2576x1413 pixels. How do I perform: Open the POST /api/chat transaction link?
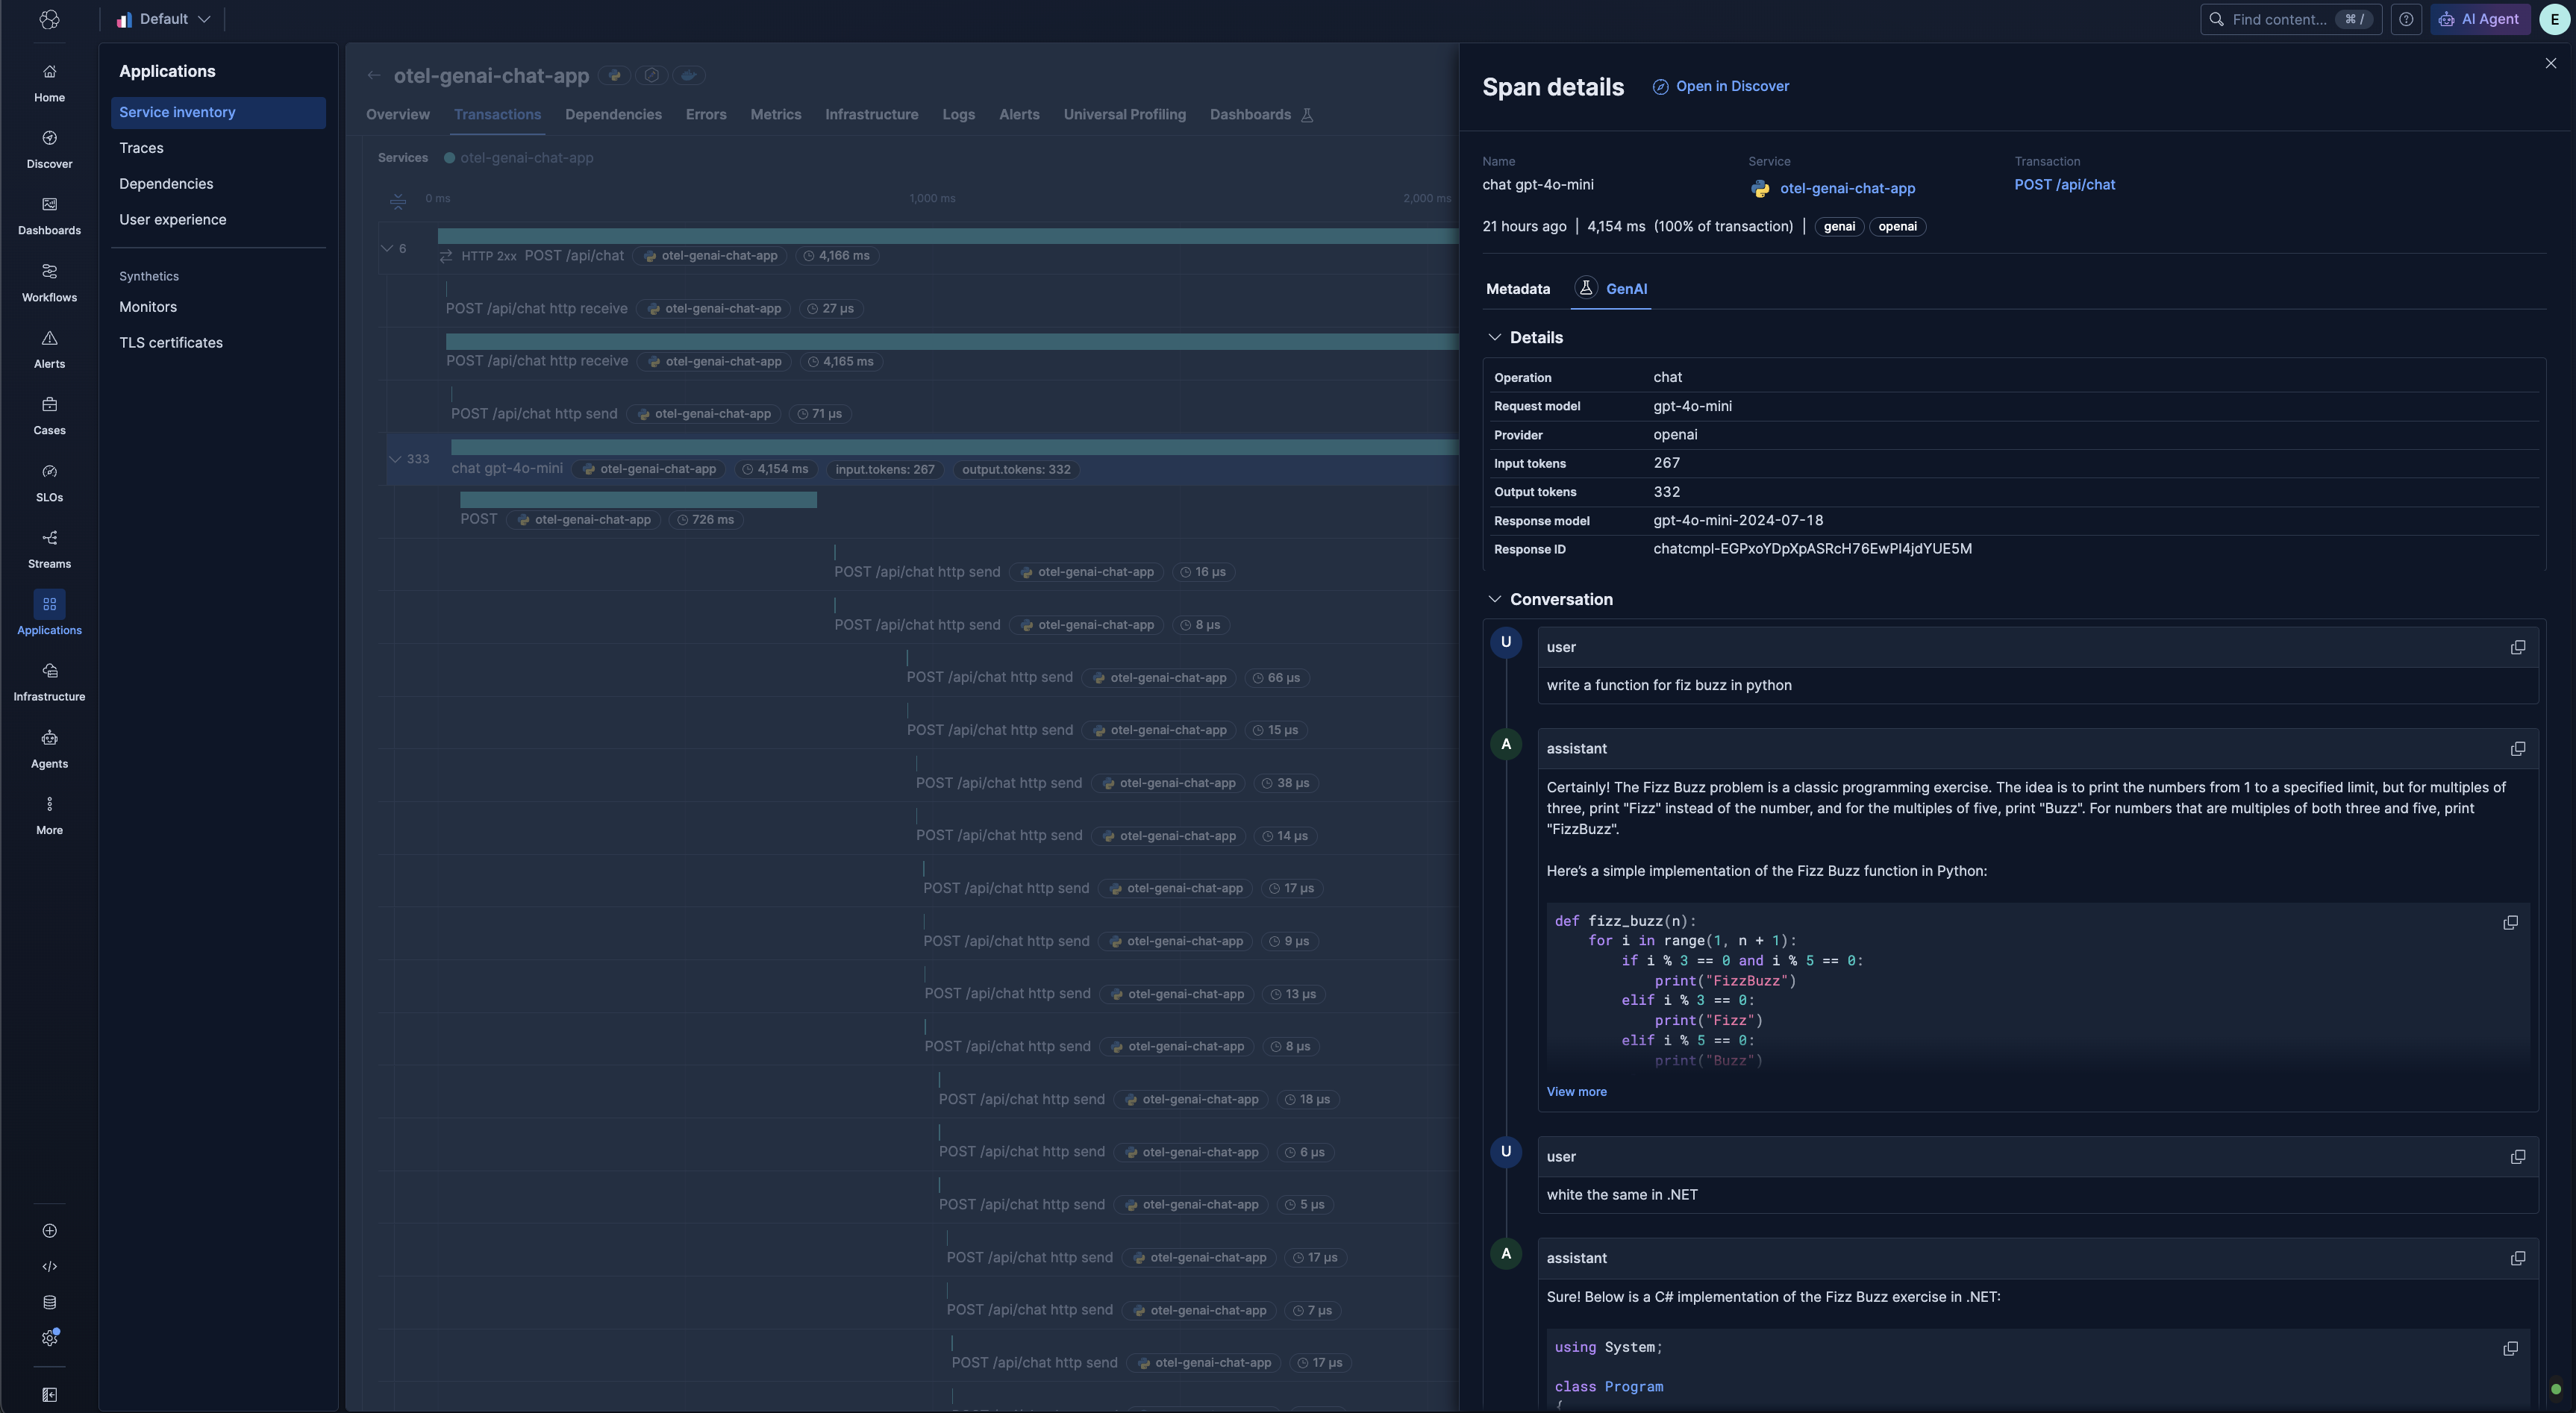coord(2064,185)
